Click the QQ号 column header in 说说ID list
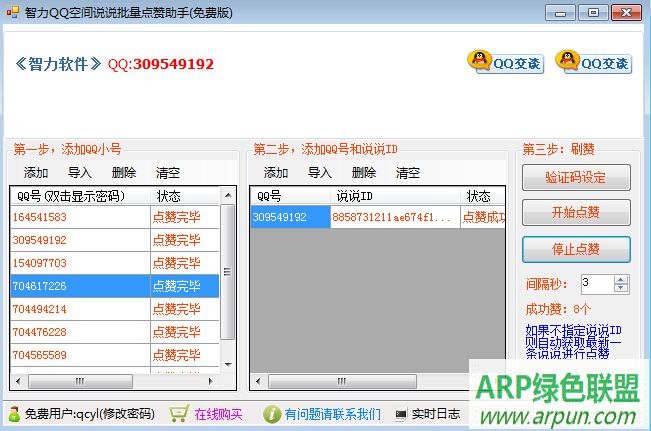 [x=291, y=196]
